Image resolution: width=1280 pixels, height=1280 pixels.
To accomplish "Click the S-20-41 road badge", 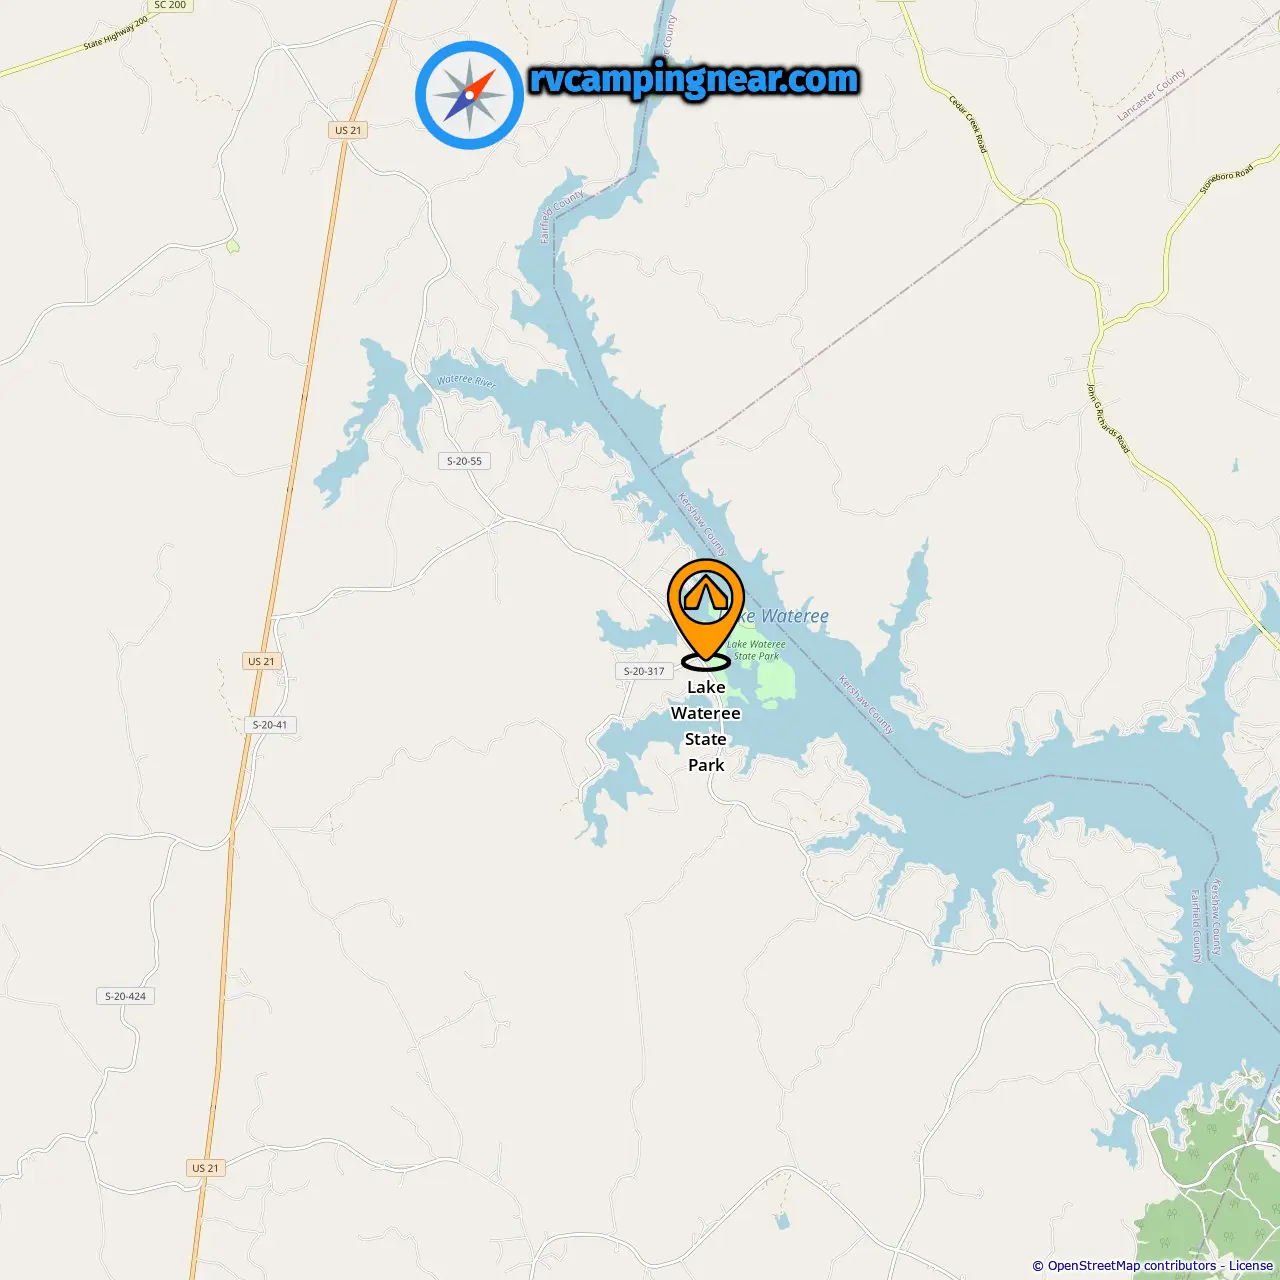I will point(270,725).
